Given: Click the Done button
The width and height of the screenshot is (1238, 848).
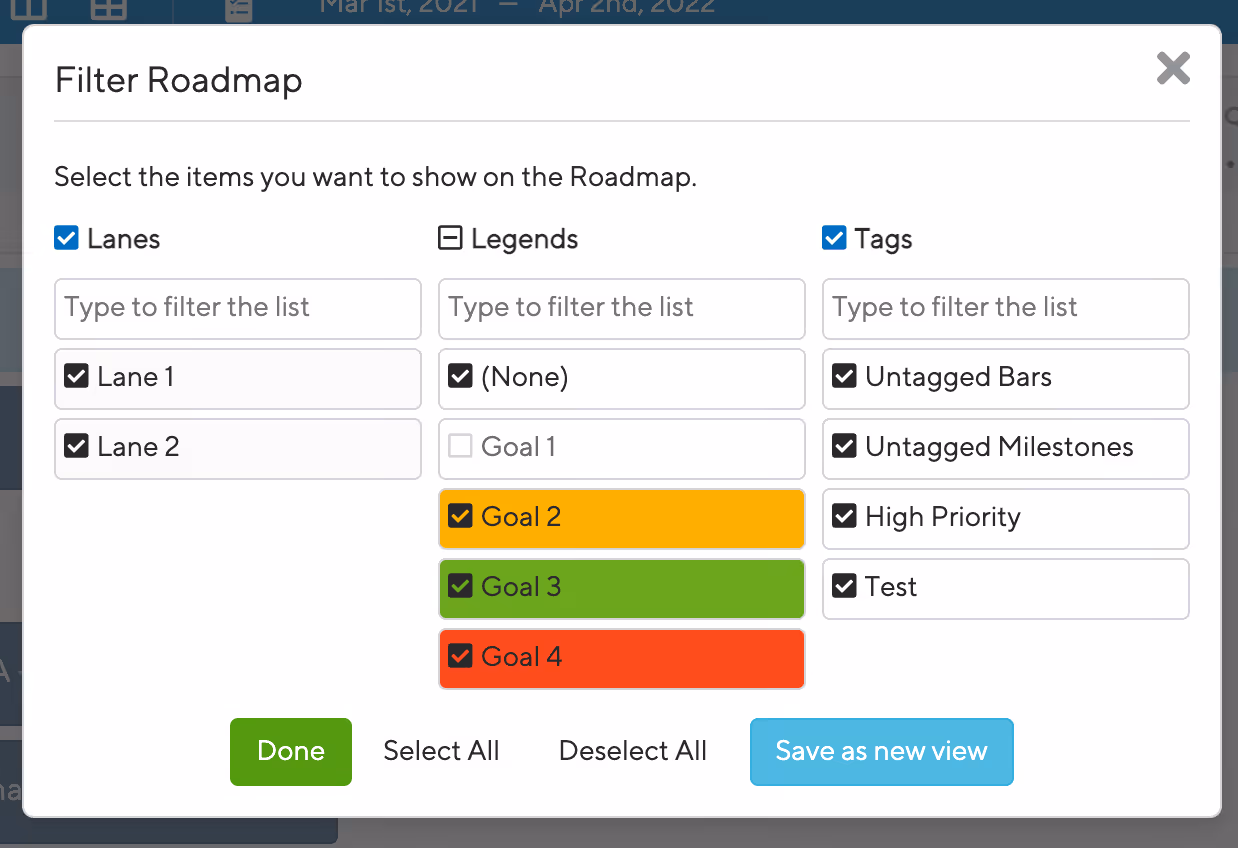Looking at the screenshot, I should [290, 751].
